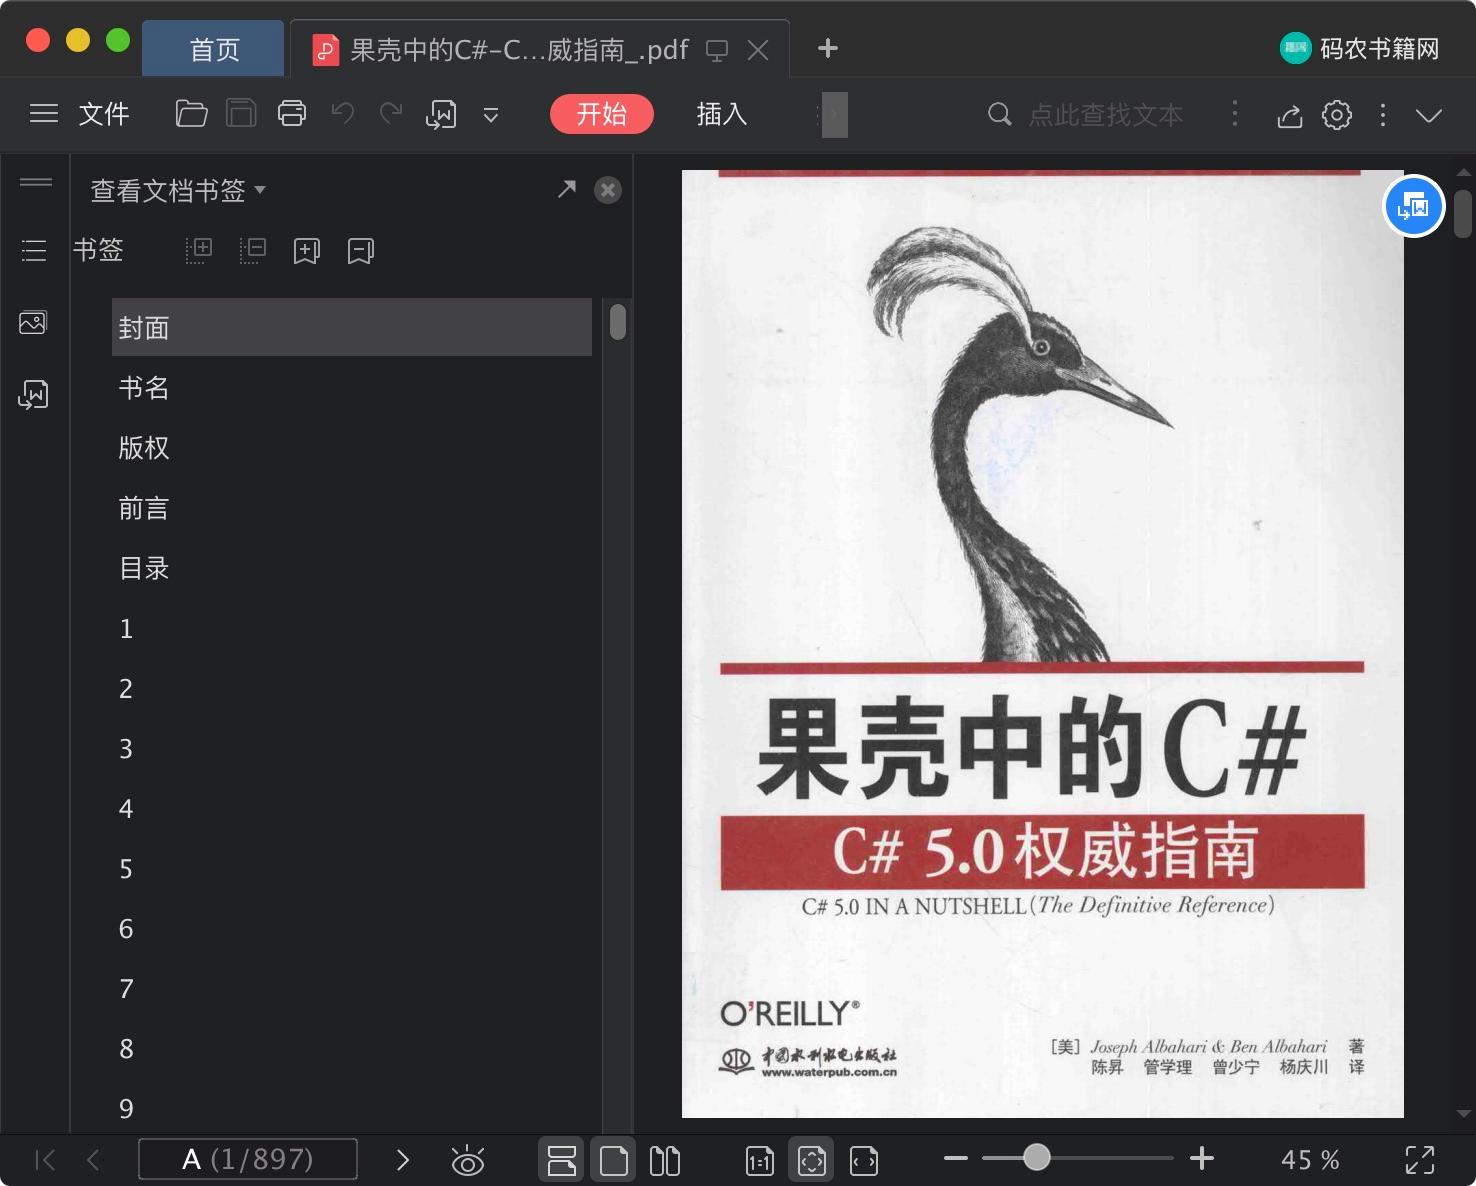Toggle two-page view
Viewport: 1476px width, 1186px height.
click(x=665, y=1160)
